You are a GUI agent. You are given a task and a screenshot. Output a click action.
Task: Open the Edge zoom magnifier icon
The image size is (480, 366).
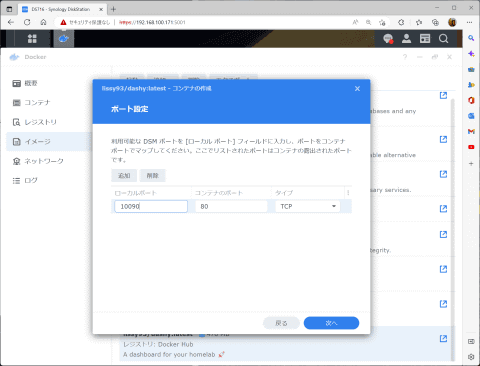click(369, 22)
